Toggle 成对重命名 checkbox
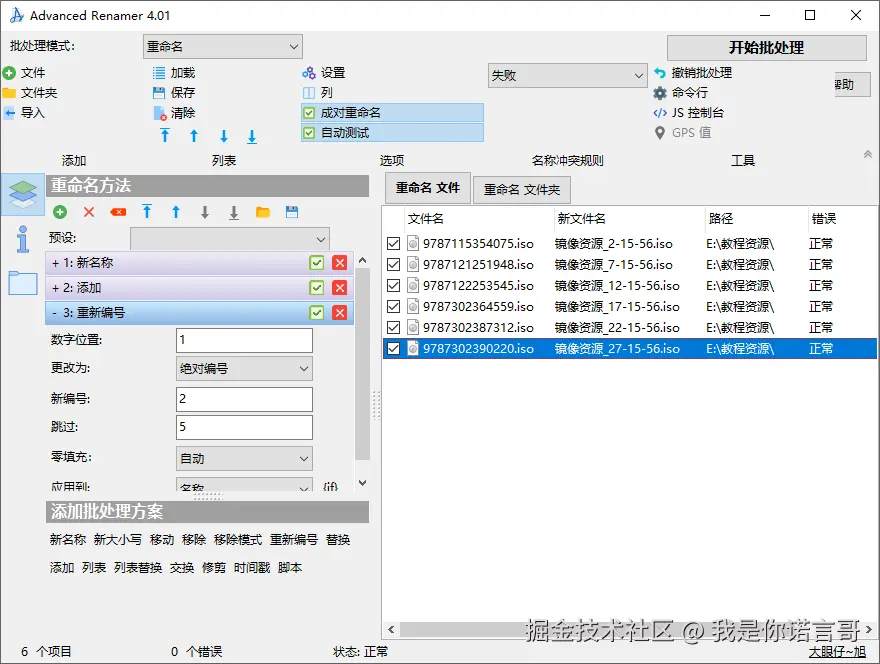This screenshot has width=880, height=664. click(x=309, y=113)
